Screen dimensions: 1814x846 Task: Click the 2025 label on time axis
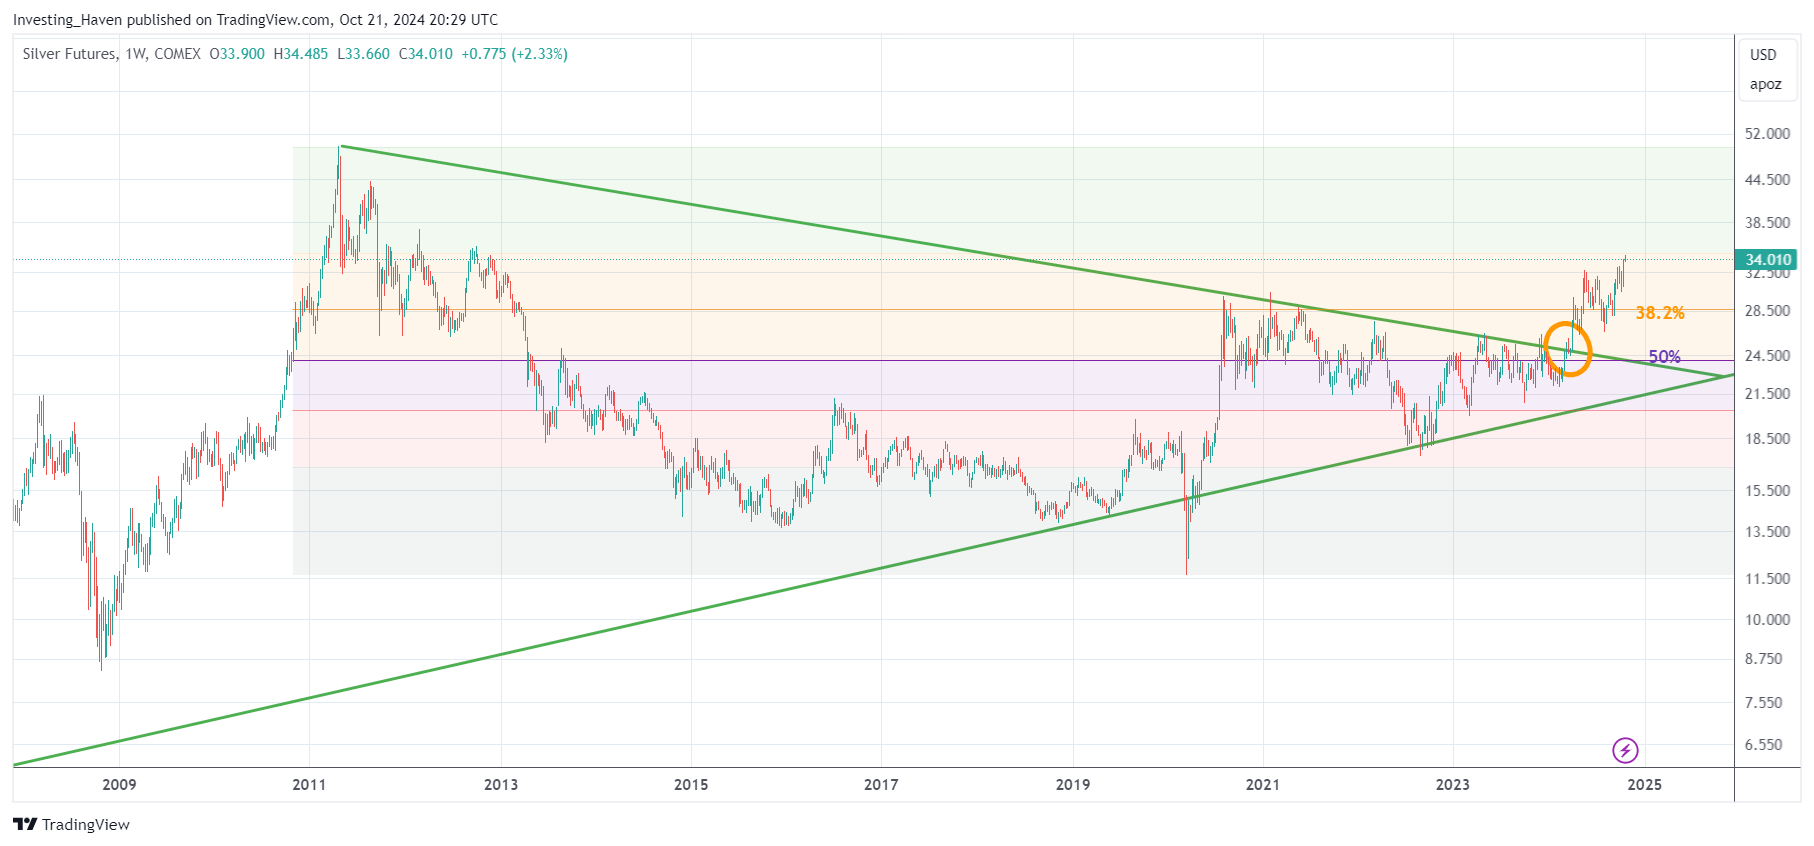click(x=1645, y=784)
